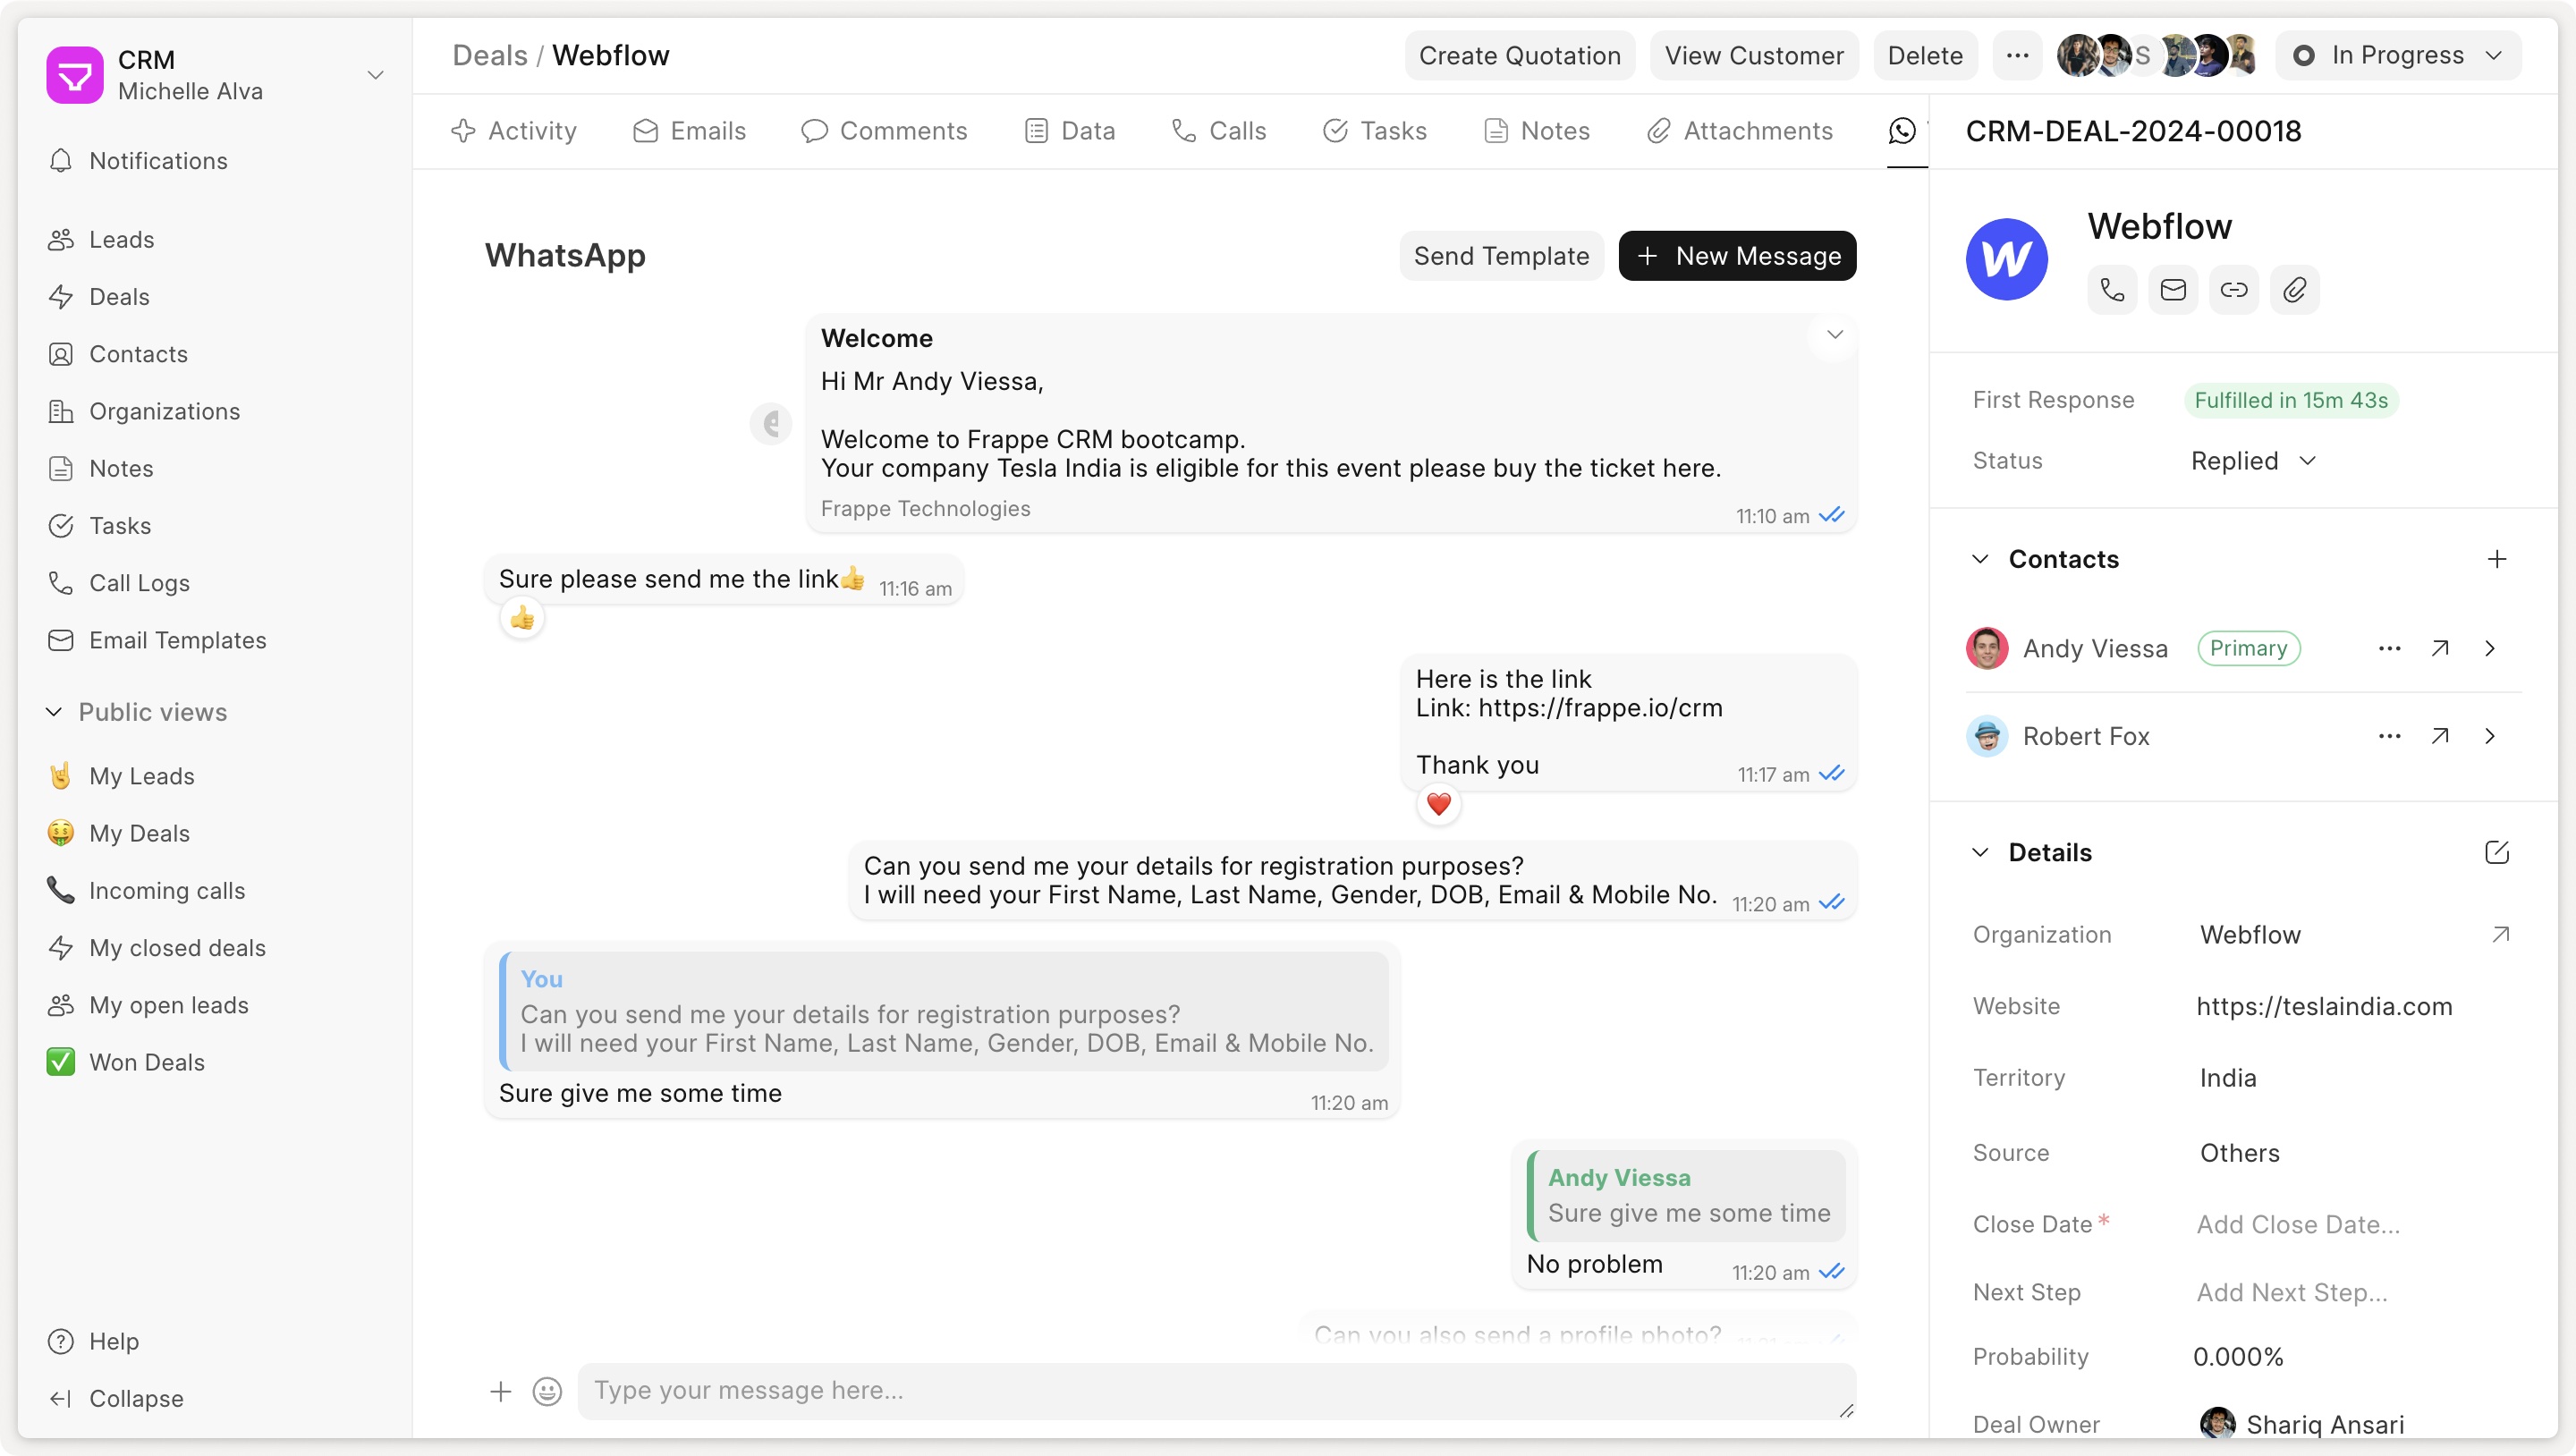The height and width of the screenshot is (1456, 2576).
Task: Open the three-dots more actions in header
Action: (2018, 55)
